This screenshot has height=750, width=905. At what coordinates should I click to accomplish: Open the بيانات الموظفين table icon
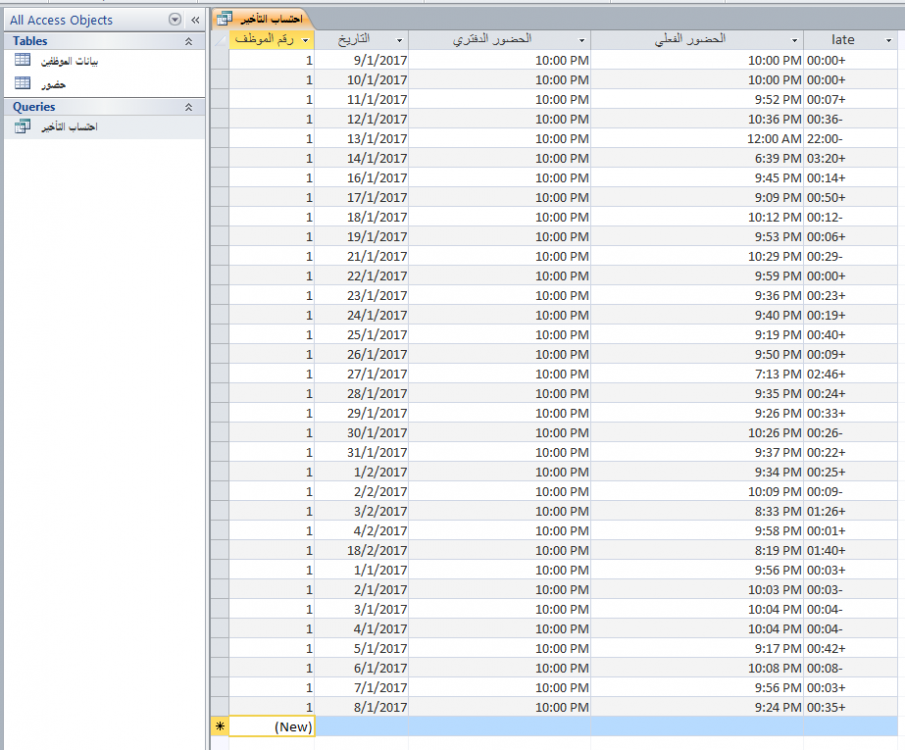[x=23, y=59]
